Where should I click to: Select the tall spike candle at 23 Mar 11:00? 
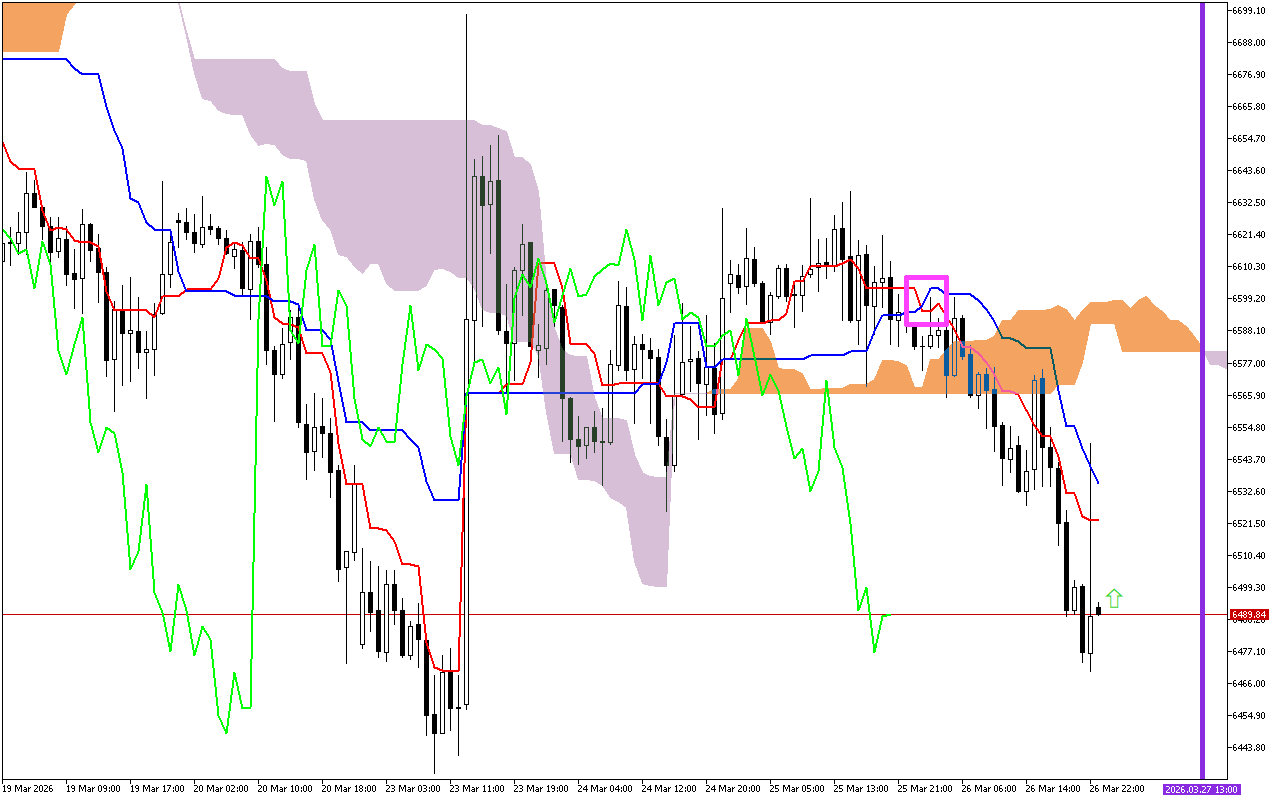(x=466, y=300)
